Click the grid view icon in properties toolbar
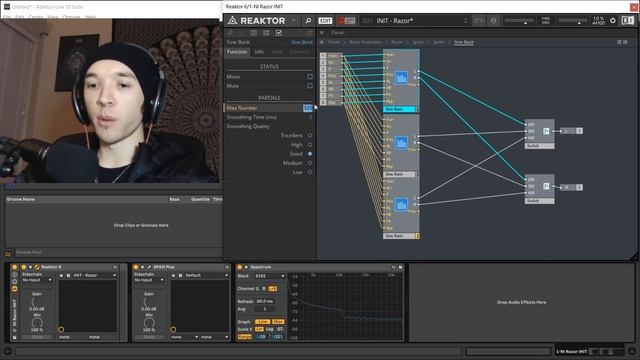640x360 pixels. click(x=266, y=33)
